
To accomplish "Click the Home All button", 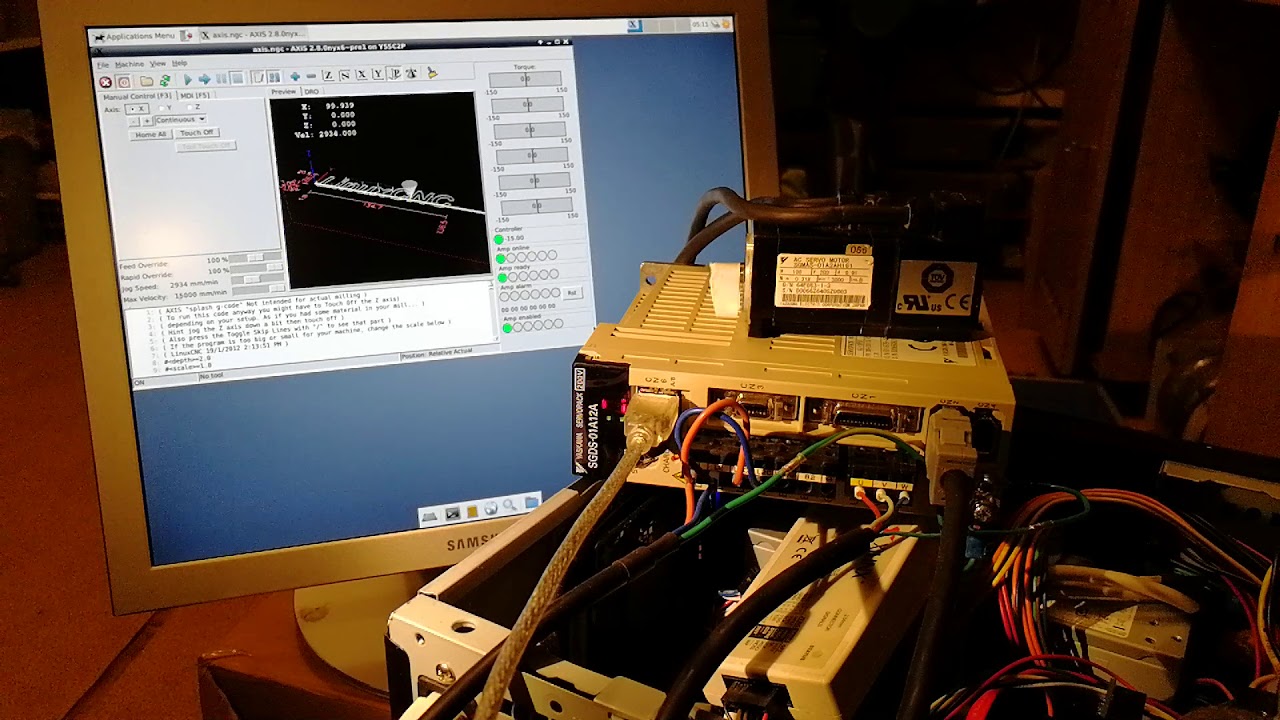I will click(x=151, y=134).
